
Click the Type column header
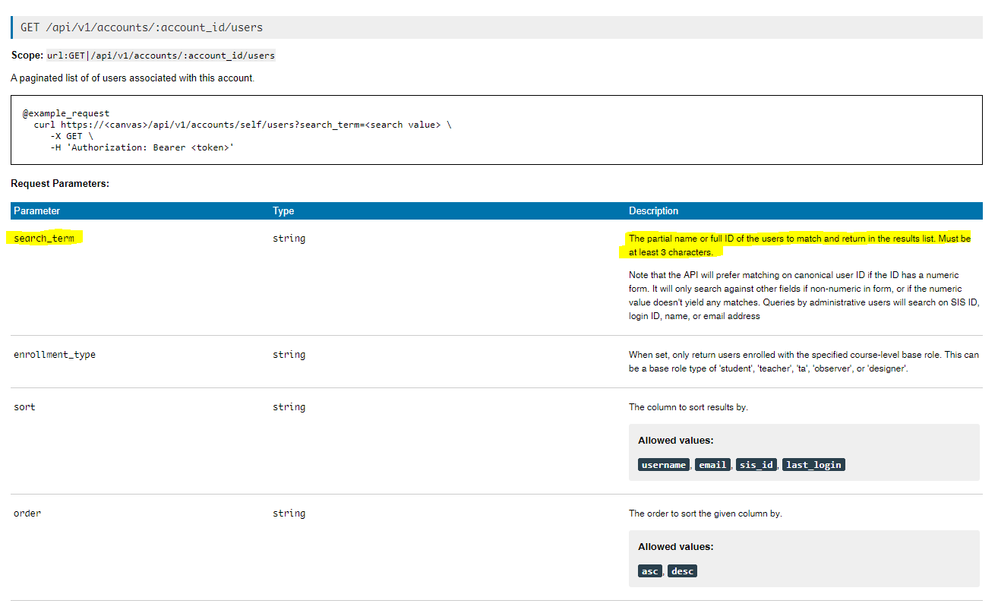tap(284, 211)
